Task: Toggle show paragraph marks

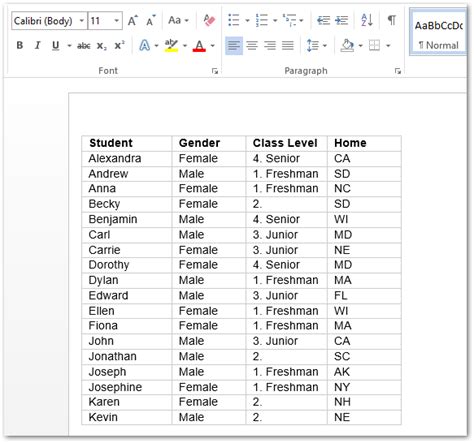Action: [x=392, y=20]
